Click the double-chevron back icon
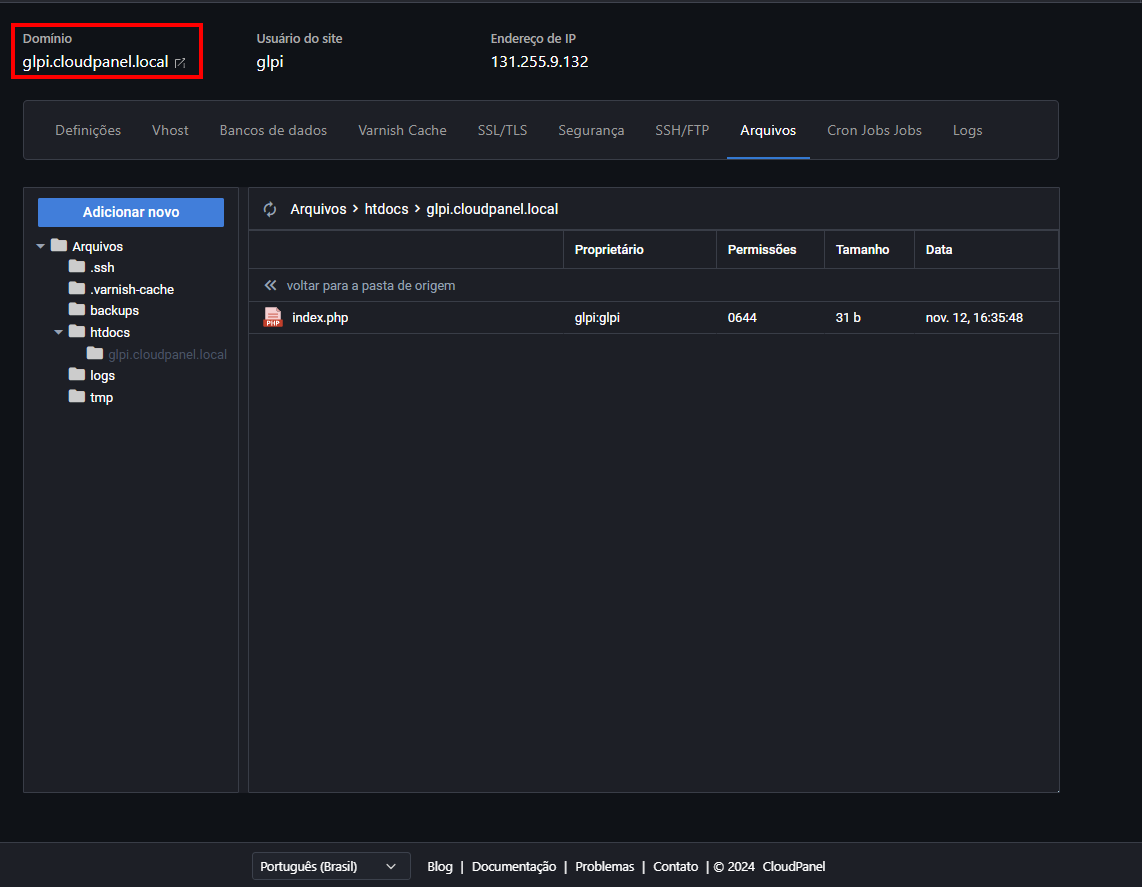This screenshot has height=887, width=1142. point(270,286)
